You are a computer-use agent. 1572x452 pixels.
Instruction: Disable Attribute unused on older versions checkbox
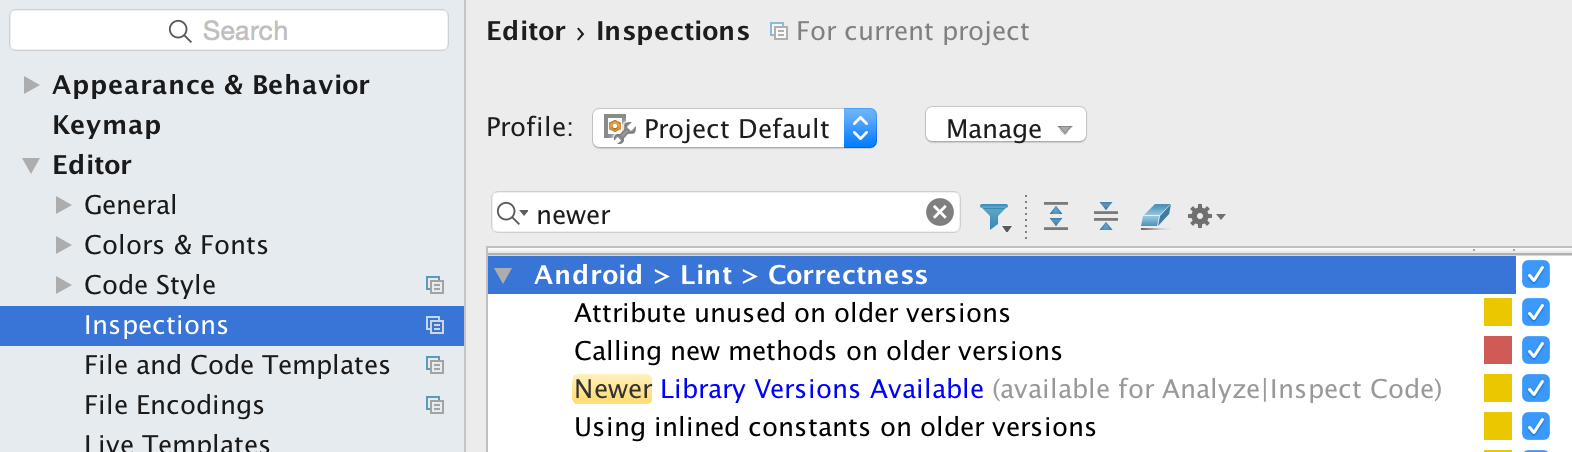pos(1536,313)
